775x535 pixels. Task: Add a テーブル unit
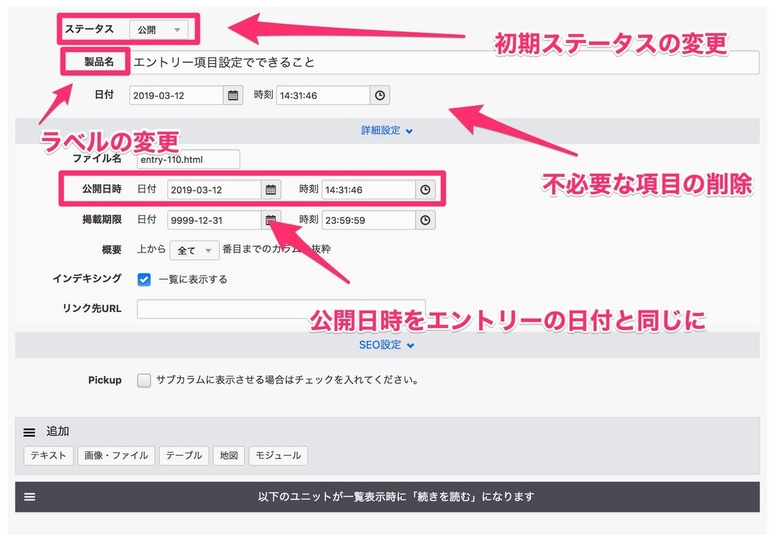click(183, 456)
